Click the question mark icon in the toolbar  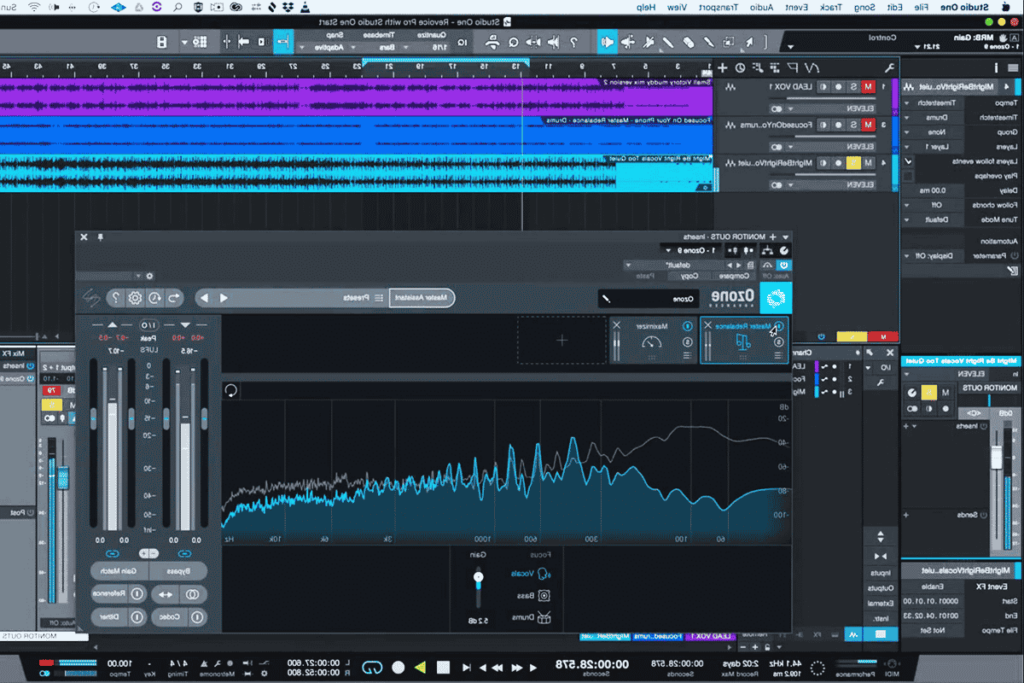click(x=573, y=42)
